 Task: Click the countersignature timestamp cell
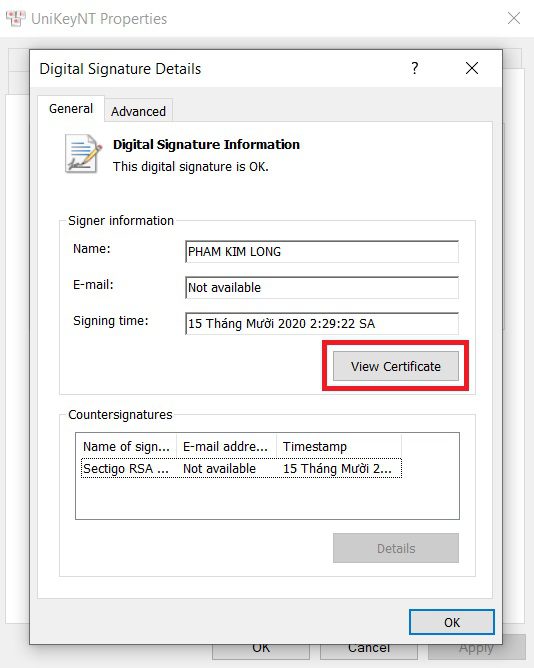pos(337,468)
